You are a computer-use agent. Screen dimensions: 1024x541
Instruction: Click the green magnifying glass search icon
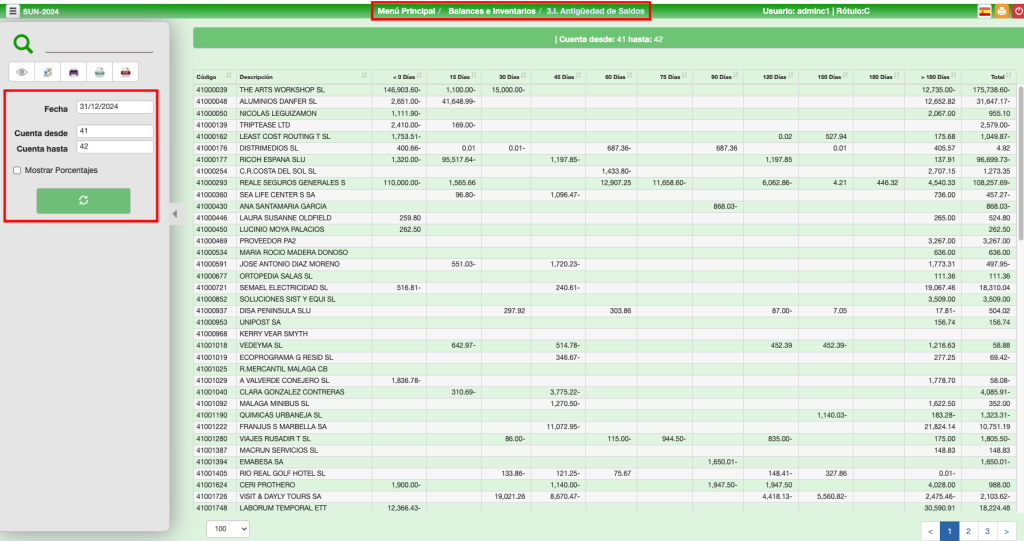(23, 43)
